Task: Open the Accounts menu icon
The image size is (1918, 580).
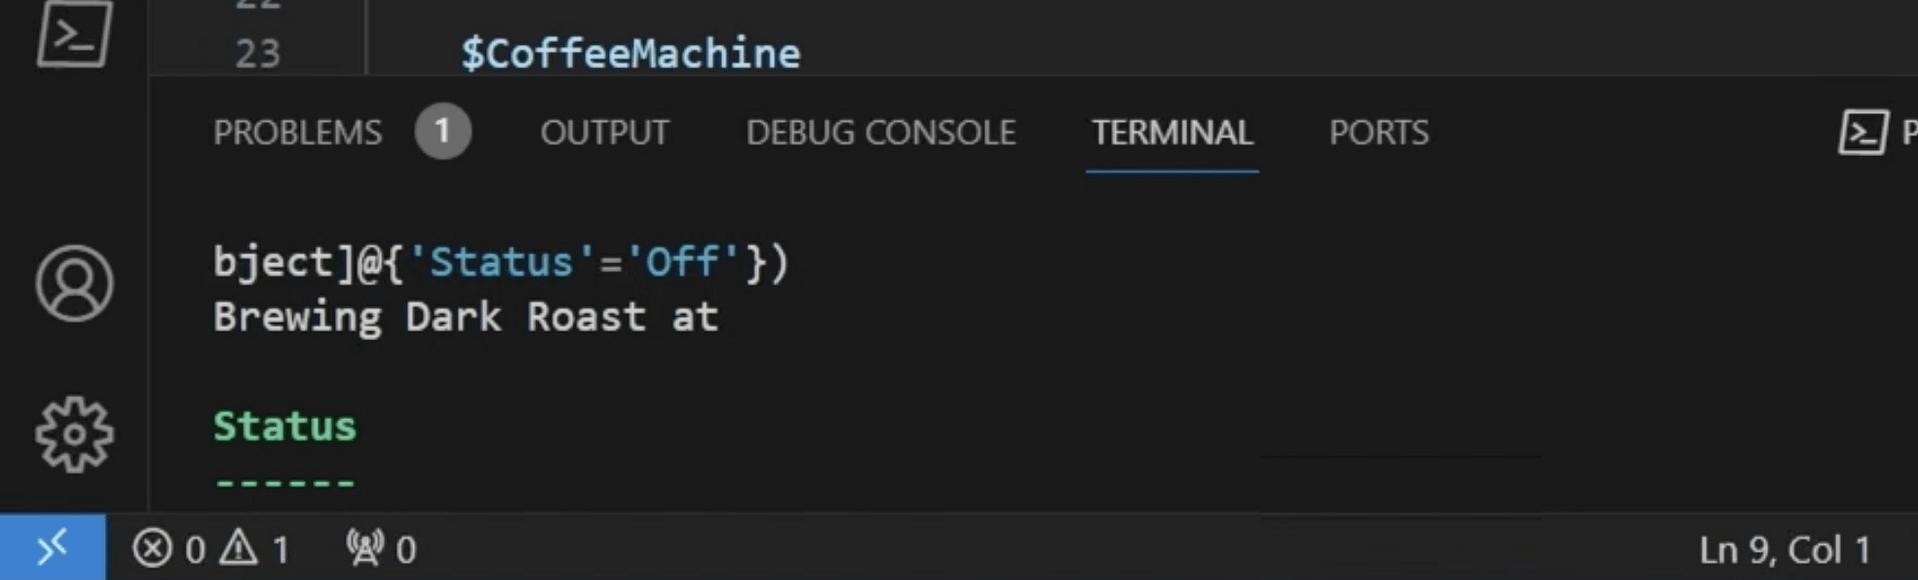Action: pyautogui.click(x=74, y=283)
